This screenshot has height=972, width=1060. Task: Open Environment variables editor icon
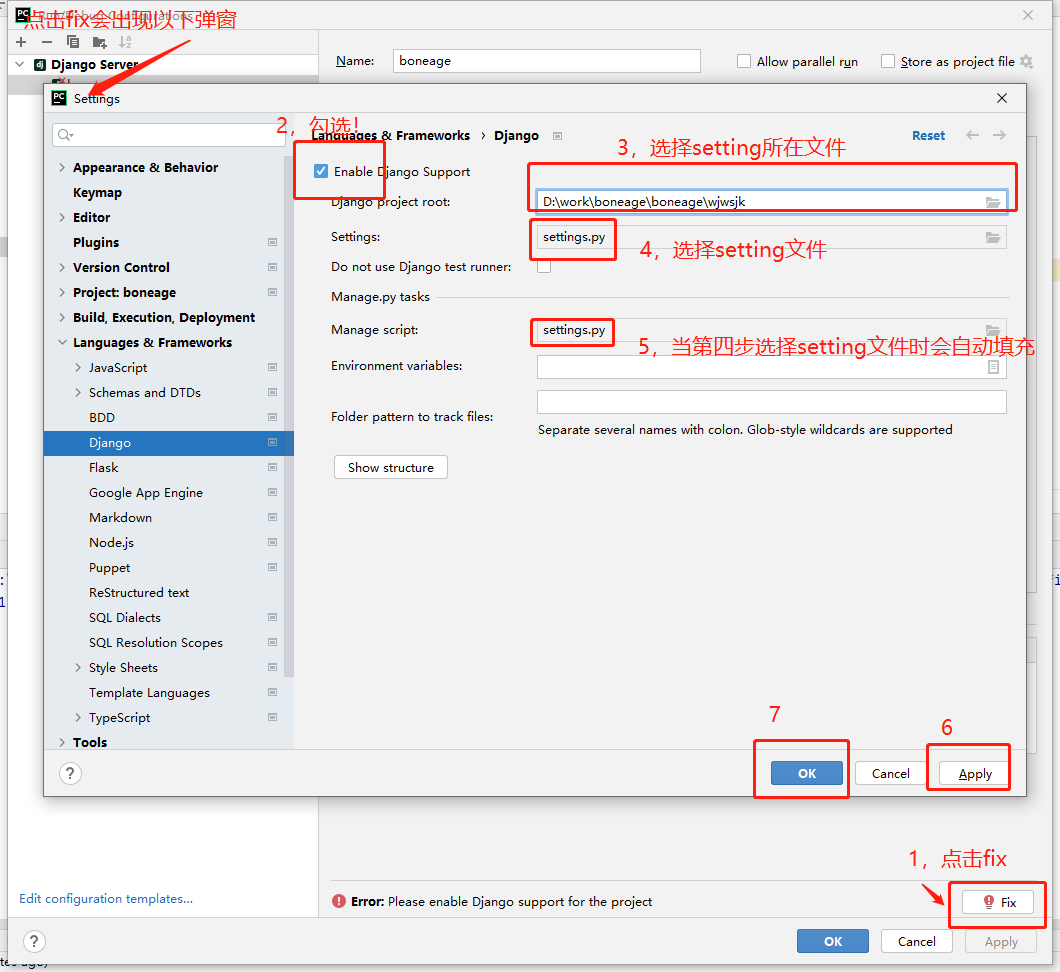(x=993, y=367)
